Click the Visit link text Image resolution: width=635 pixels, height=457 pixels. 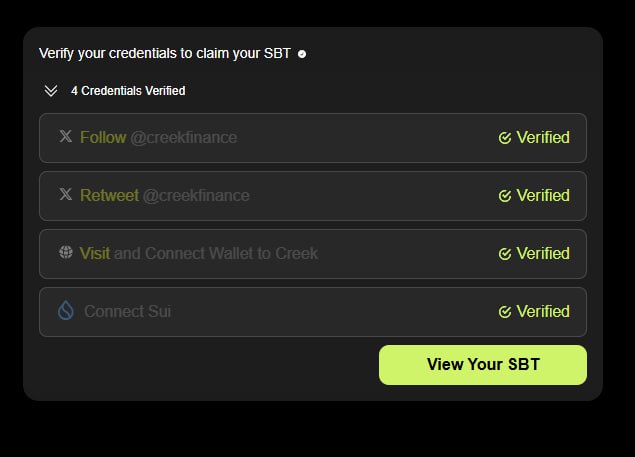coord(95,253)
